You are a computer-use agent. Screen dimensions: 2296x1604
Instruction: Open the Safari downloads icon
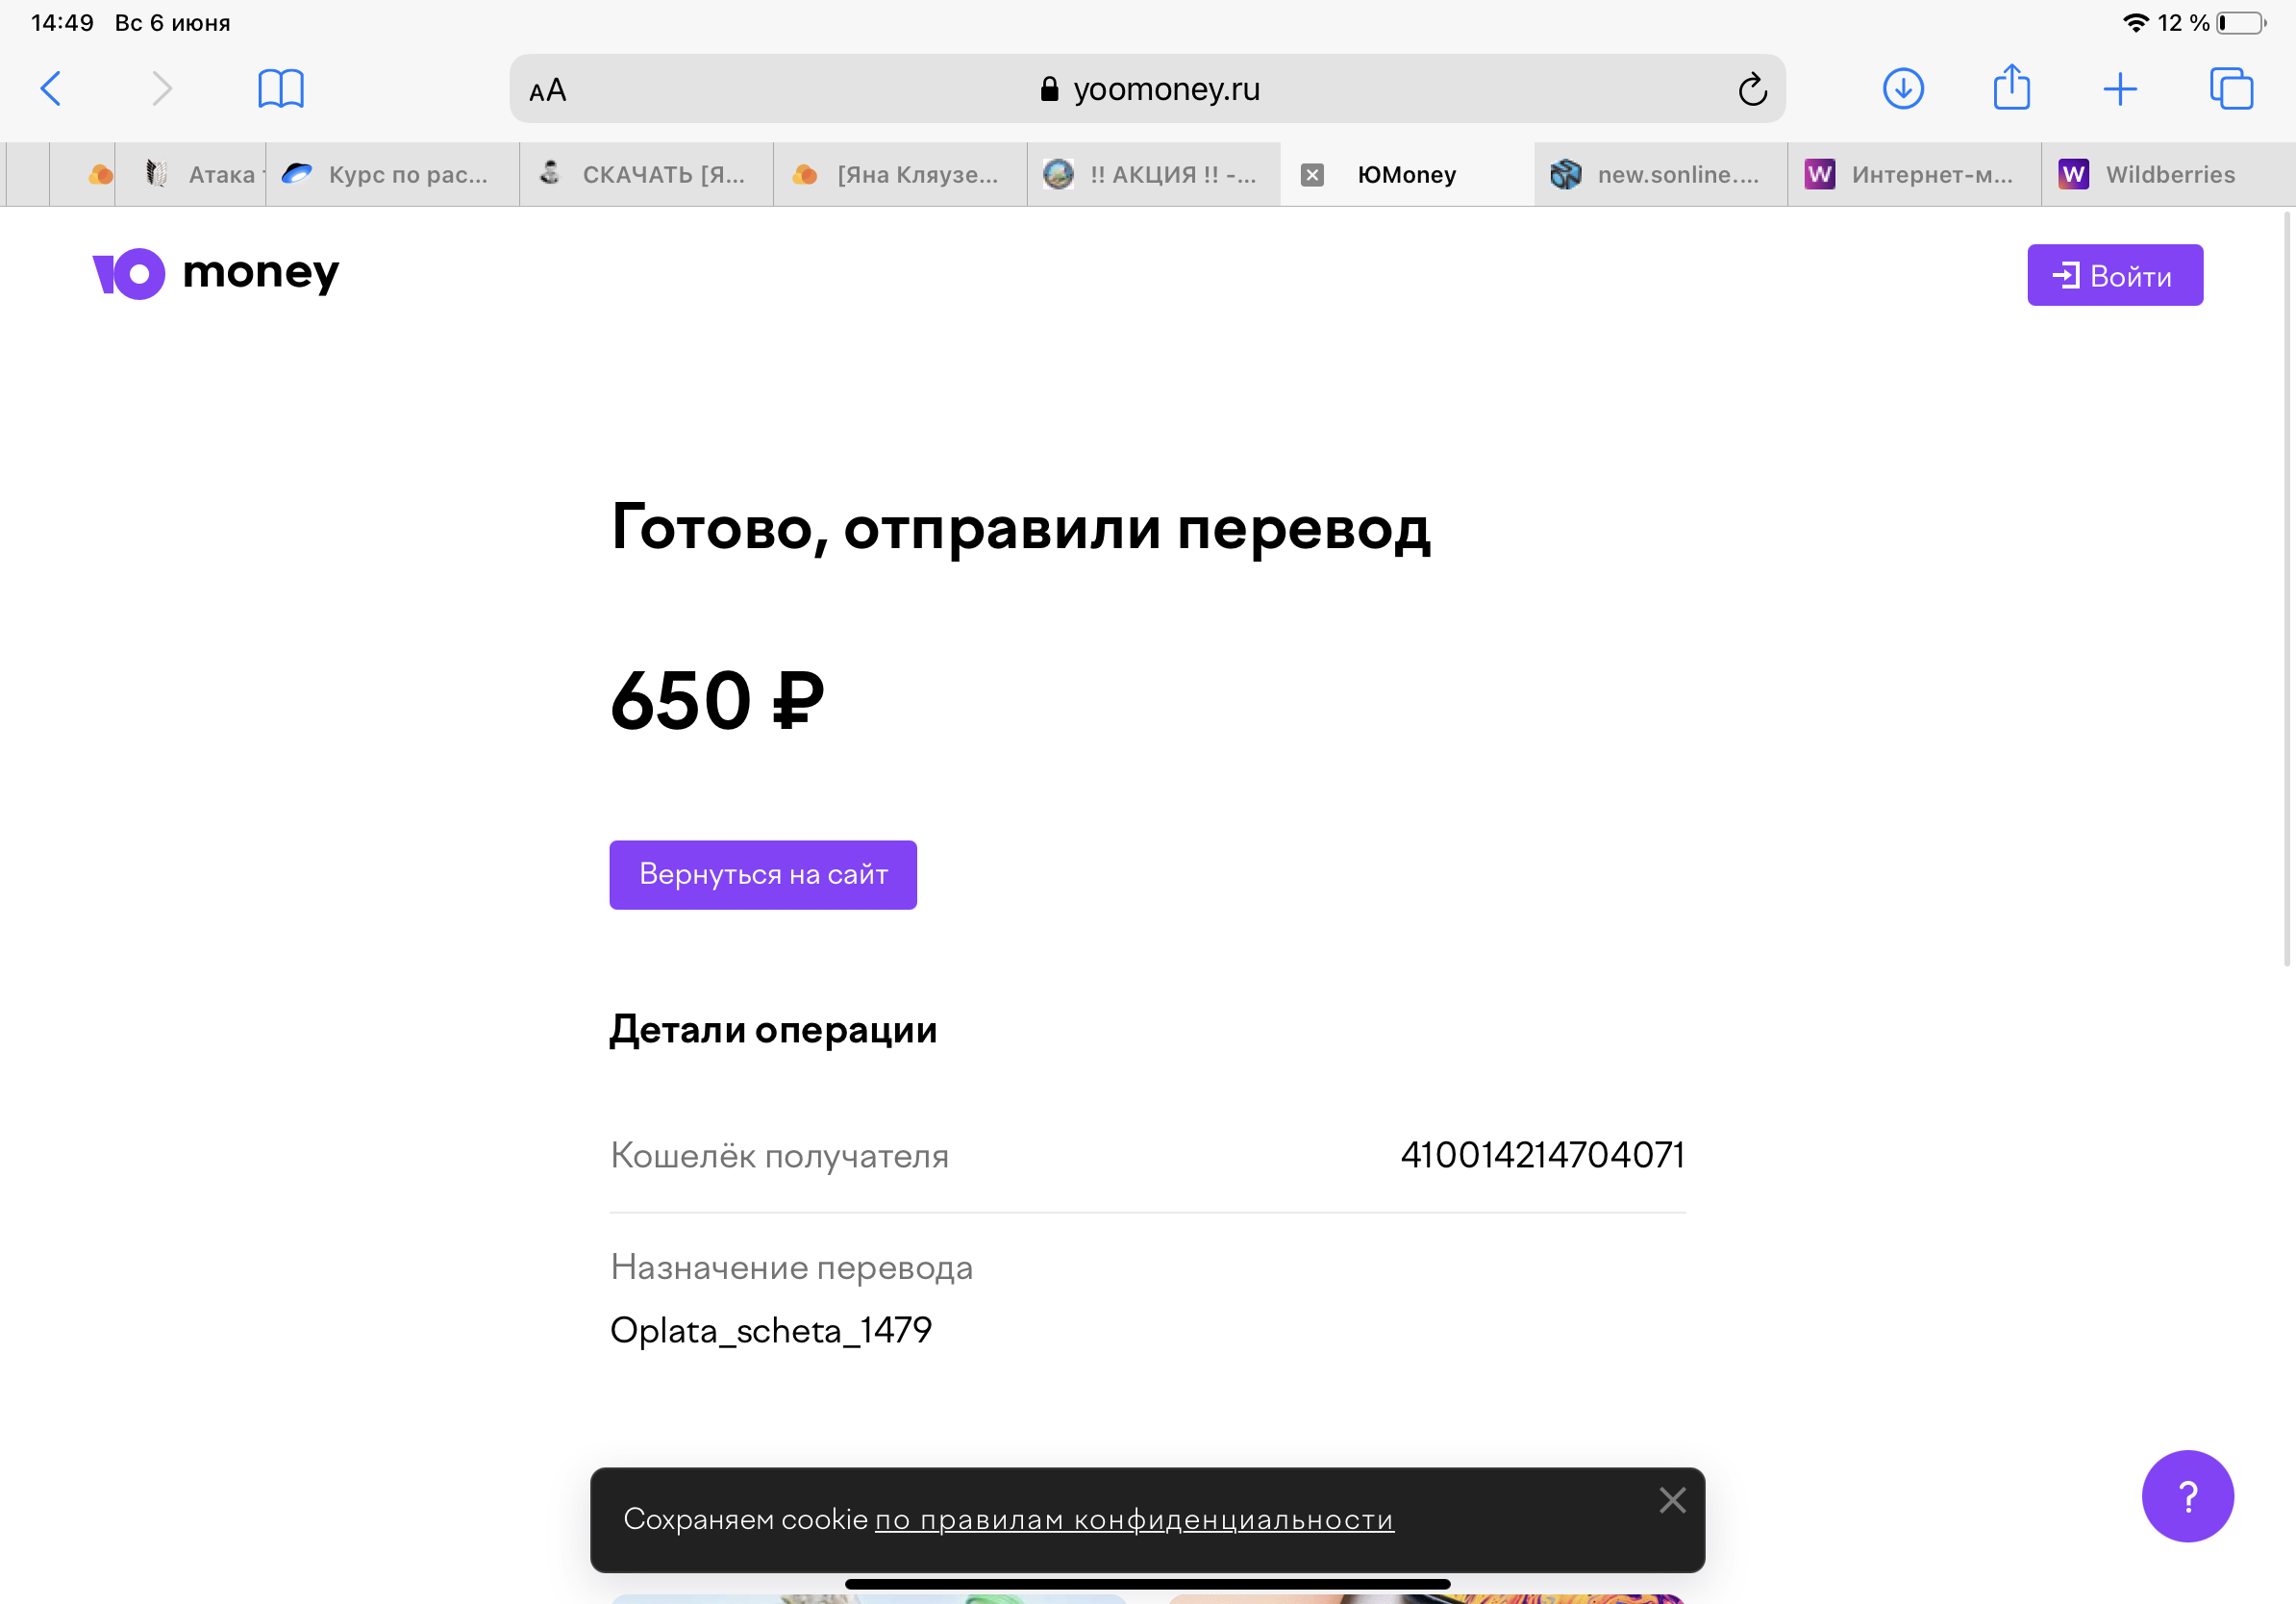[x=1903, y=89]
